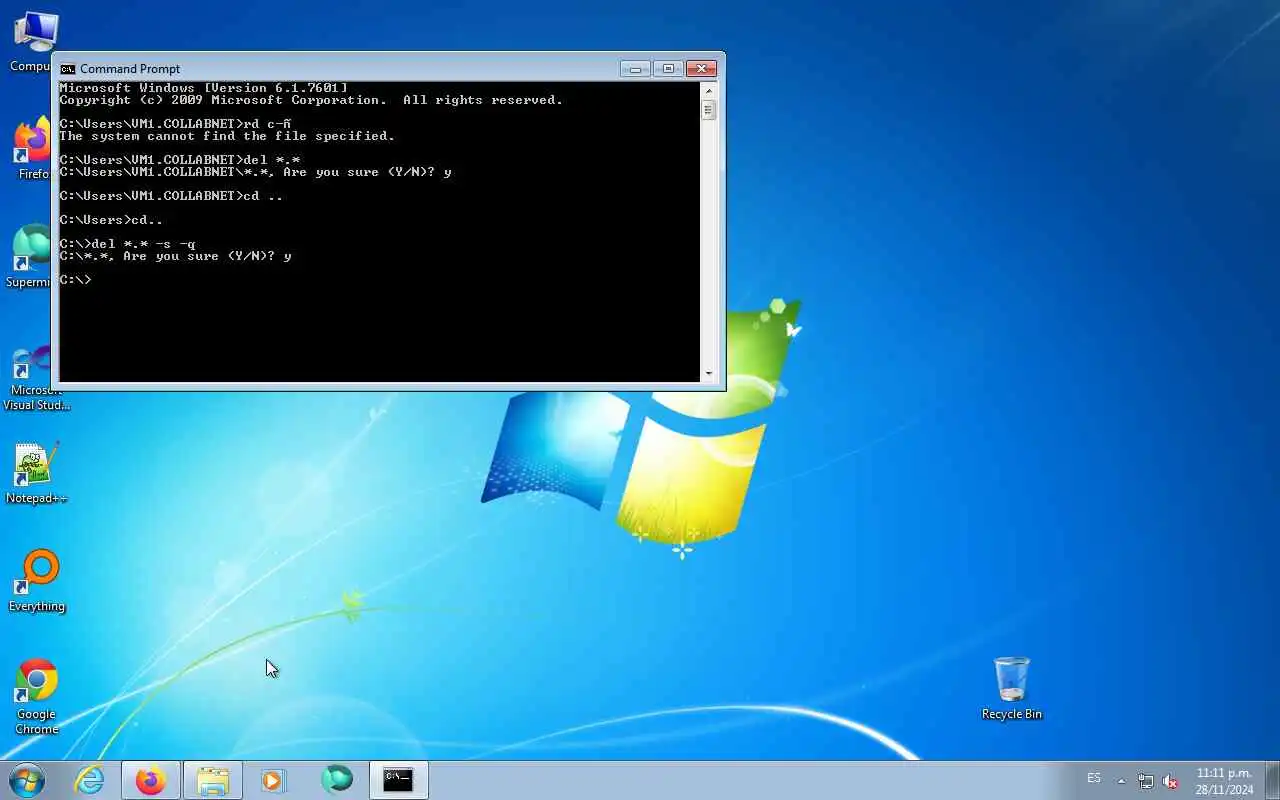1280x800 pixels.
Task: Click Command Prompt scrollbar down arrow
Action: tap(709, 373)
